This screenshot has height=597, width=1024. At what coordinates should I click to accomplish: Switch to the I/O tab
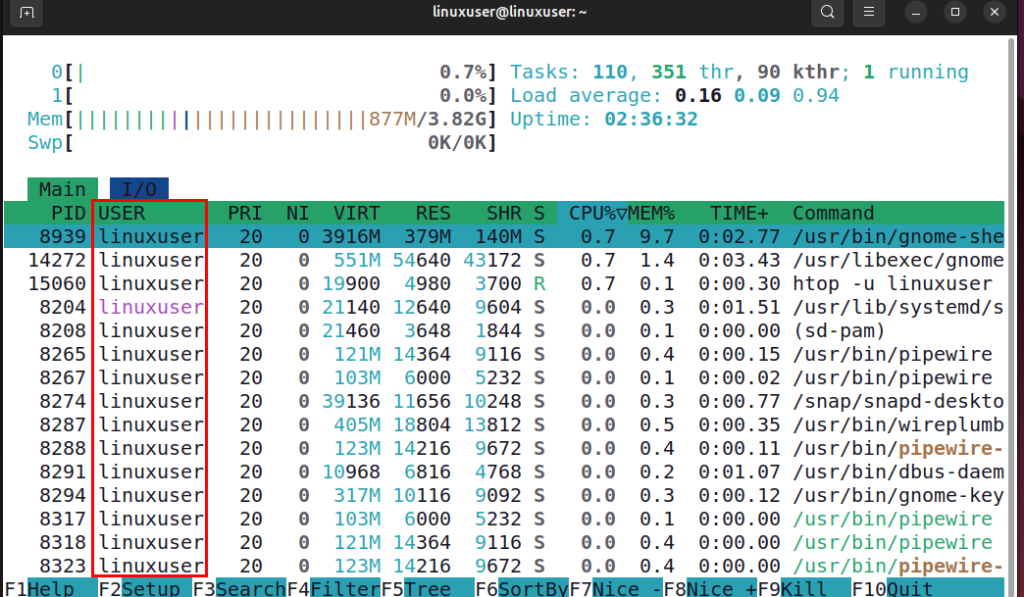coord(139,189)
